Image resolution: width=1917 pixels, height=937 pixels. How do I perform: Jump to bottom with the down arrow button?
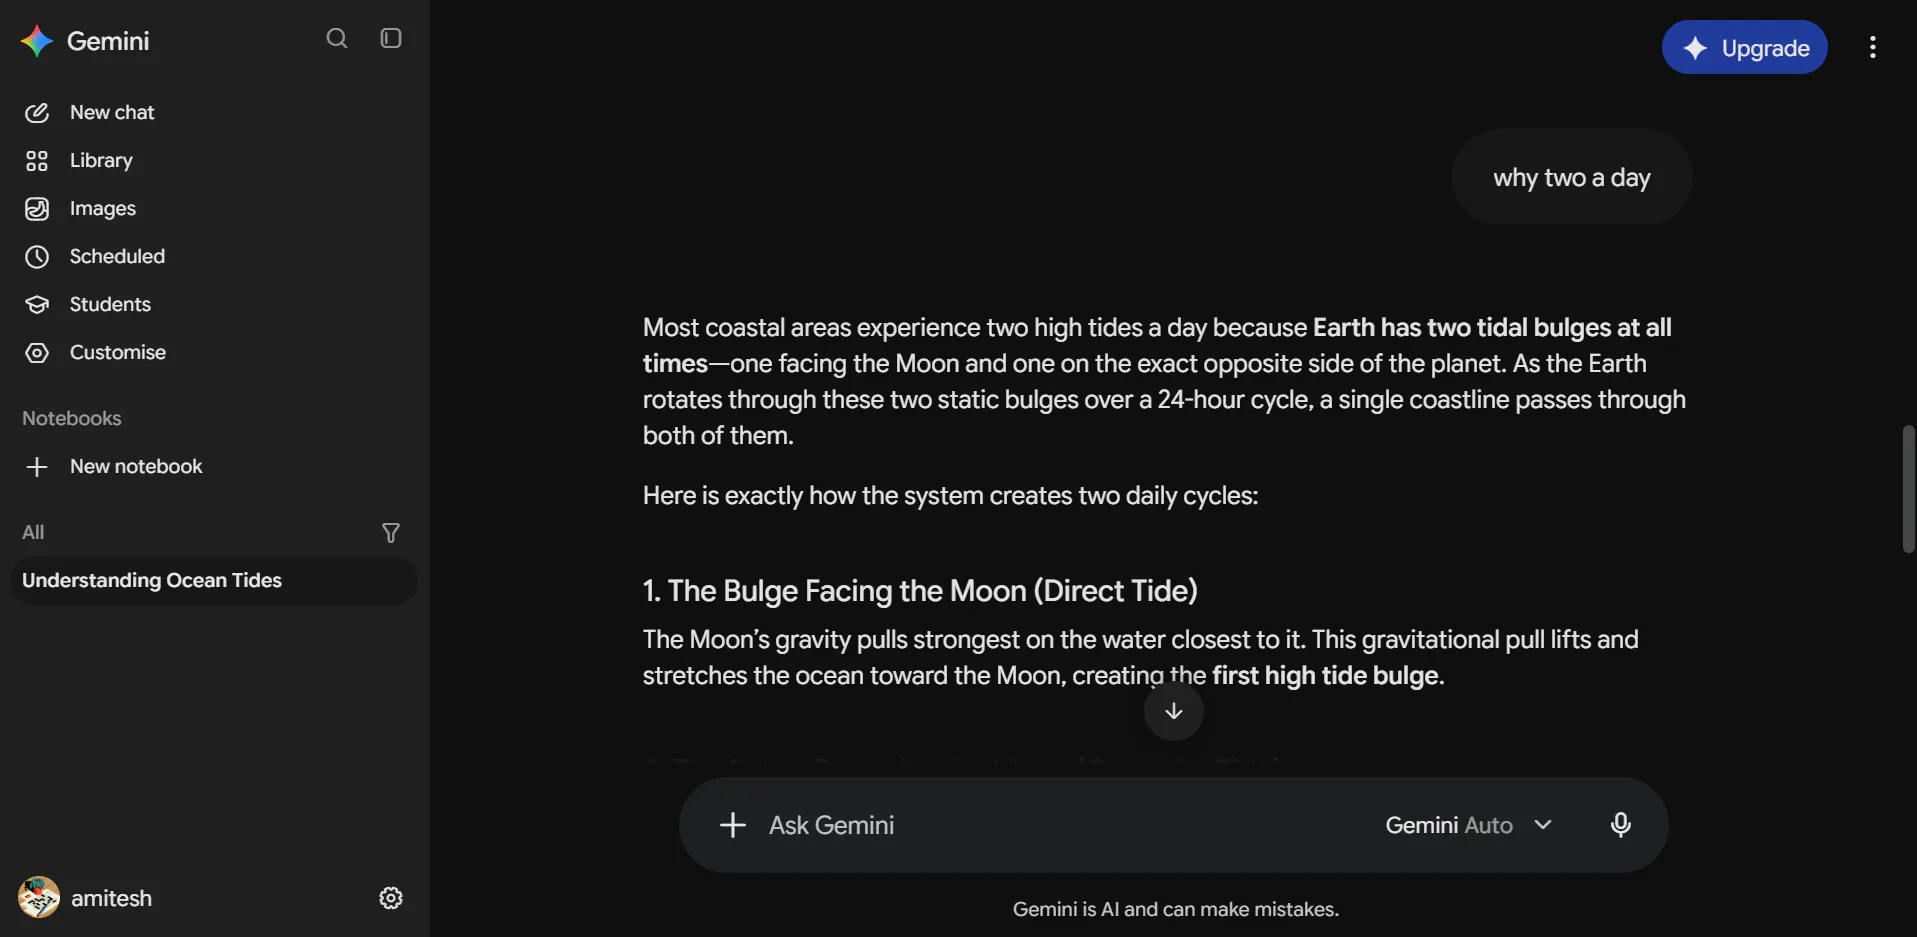tap(1174, 711)
